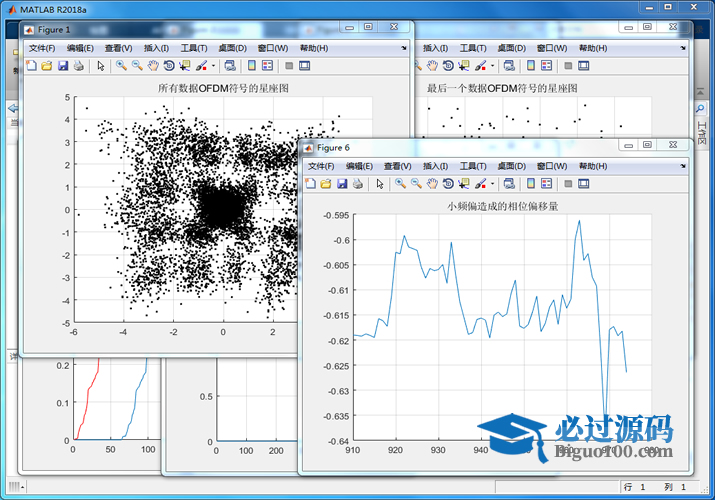Enable Data Cursor tool in Figure 6
This screenshot has width=715, height=500.
(x=464, y=184)
